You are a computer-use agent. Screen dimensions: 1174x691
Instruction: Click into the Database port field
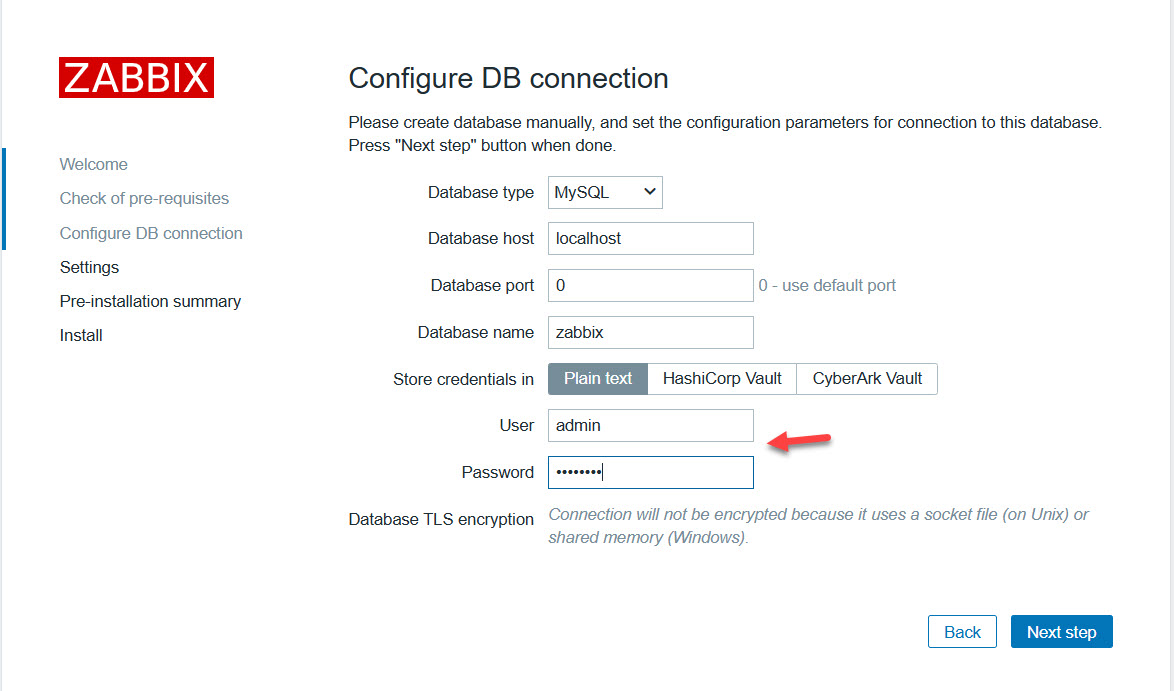point(650,285)
